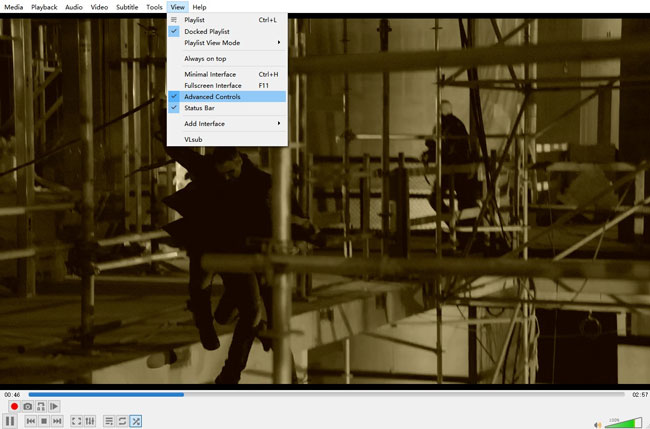Skip to next media
This screenshot has height=429, width=650.
57,421
